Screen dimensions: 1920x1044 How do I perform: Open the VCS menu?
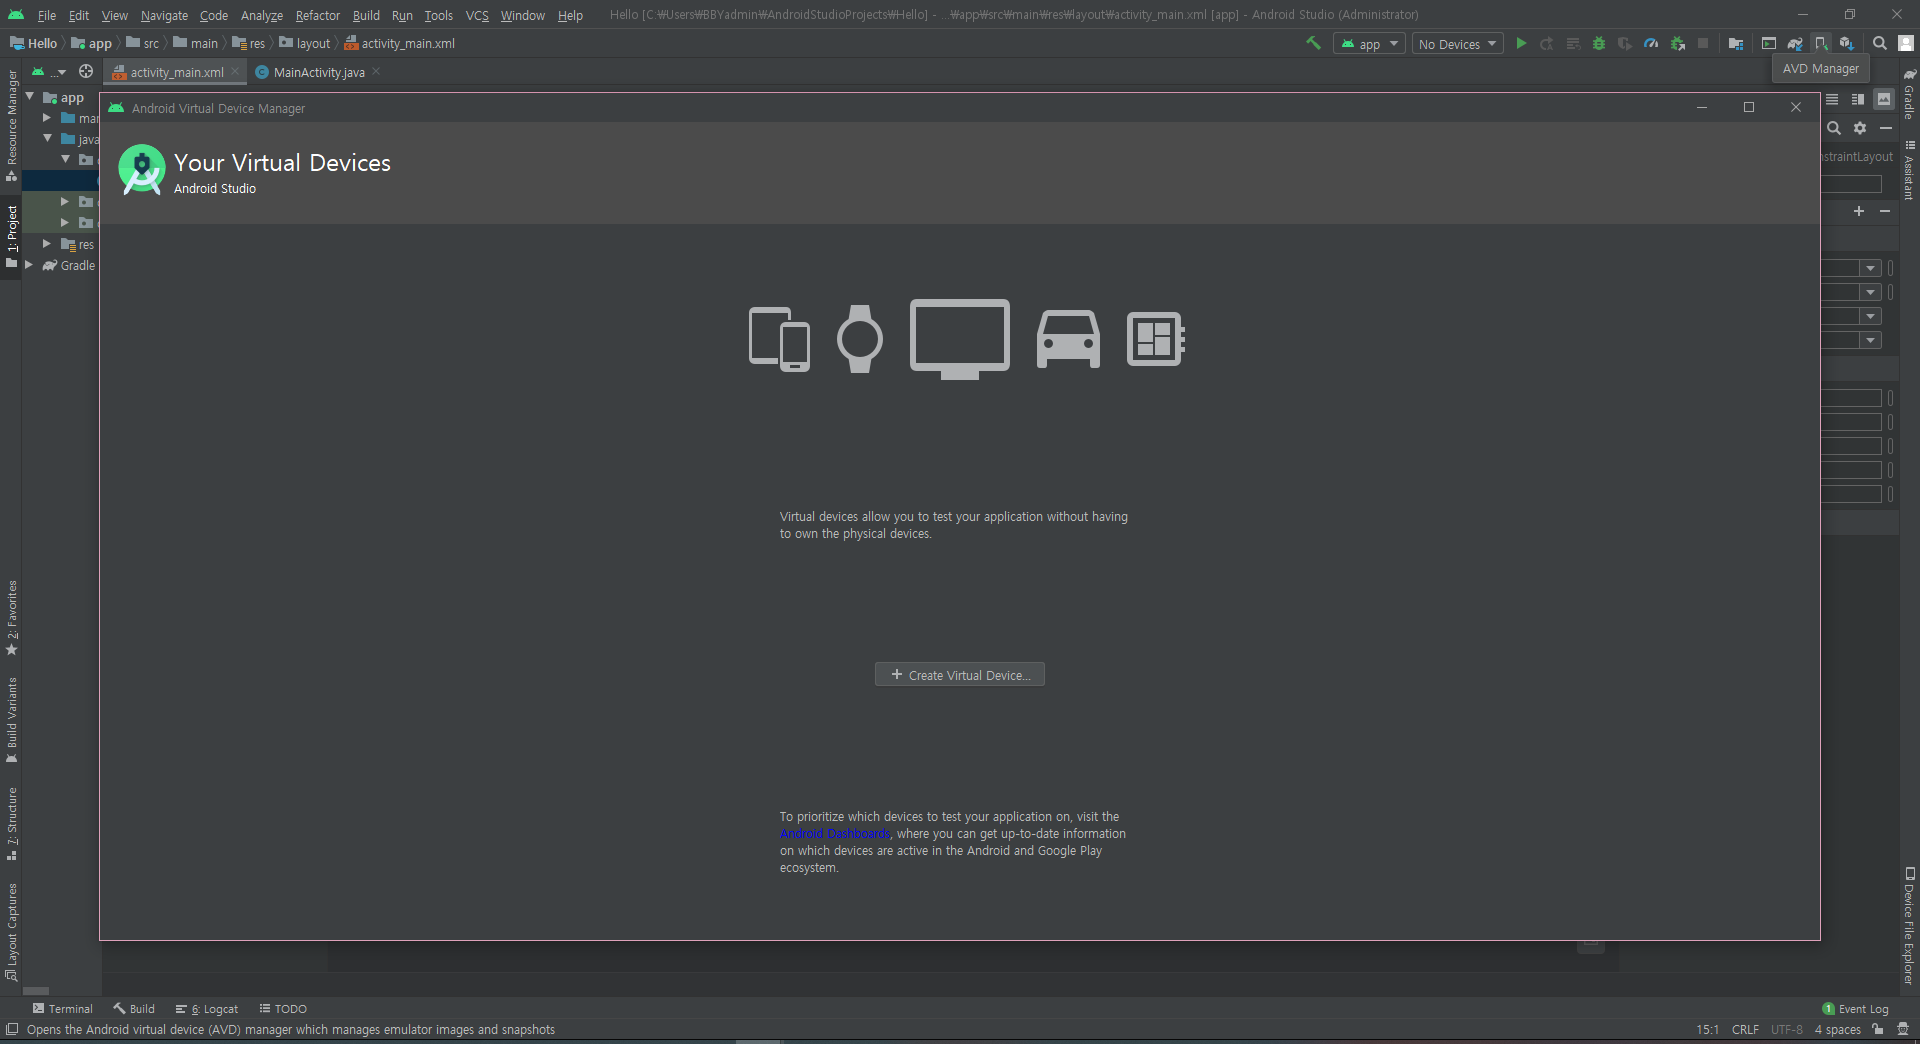pyautogui.click(x=477, y=15)
